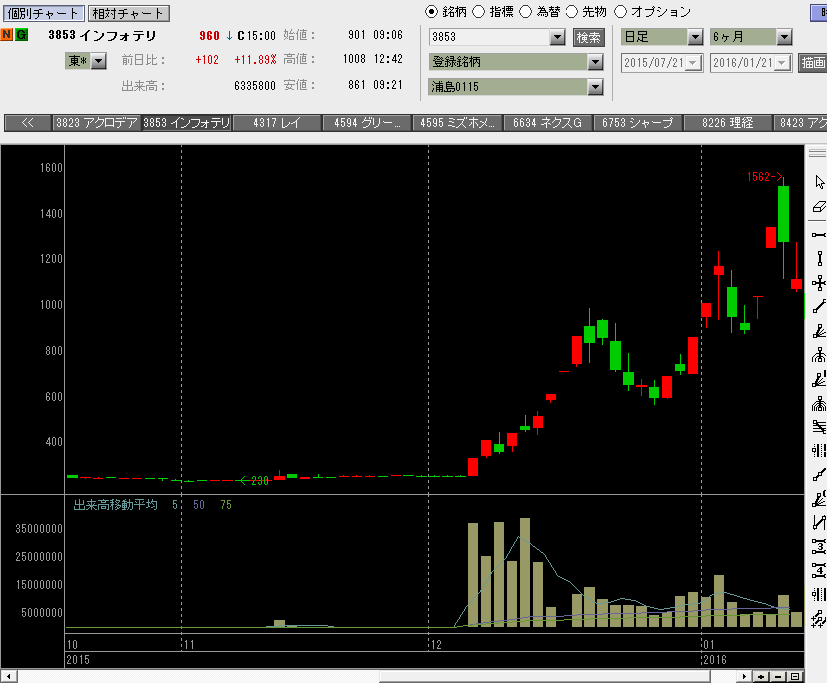The width and height of the screenshot is (827, 683).
Task: Open the 日足 timeframe dropdown
Action: point(696,37)
